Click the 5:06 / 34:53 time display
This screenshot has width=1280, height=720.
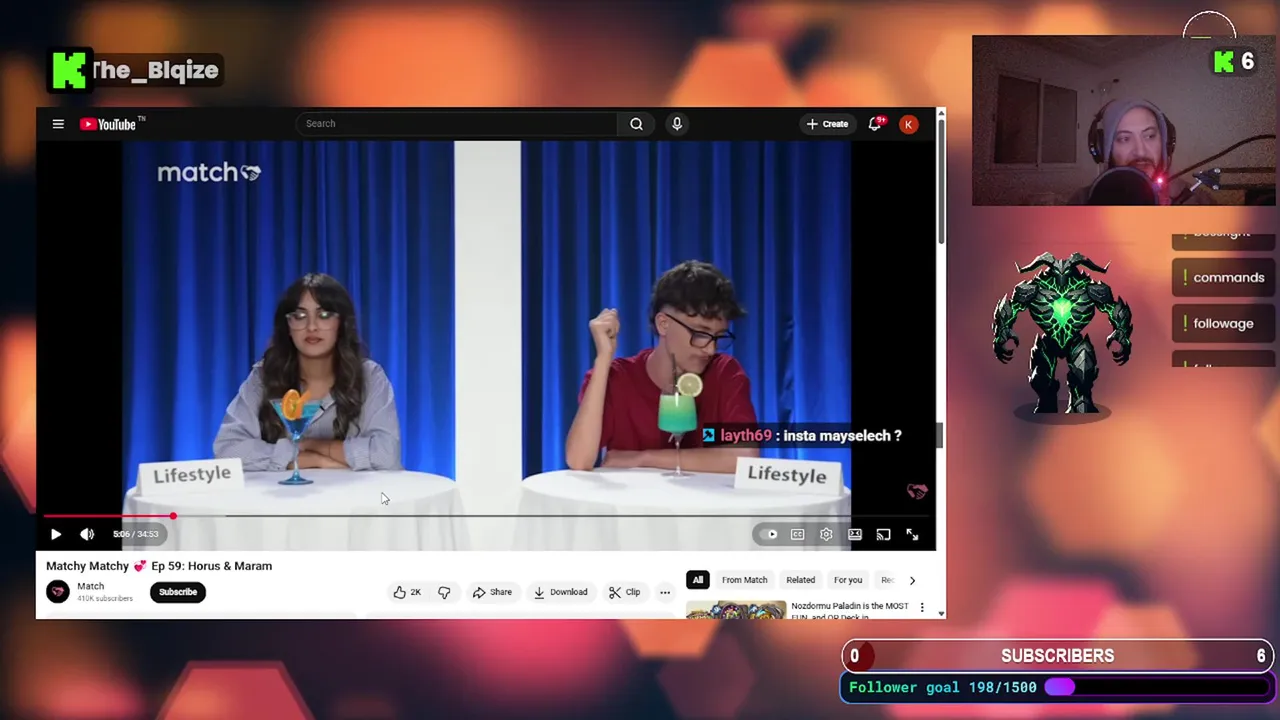pyautogui.click(x=135, y=535)
